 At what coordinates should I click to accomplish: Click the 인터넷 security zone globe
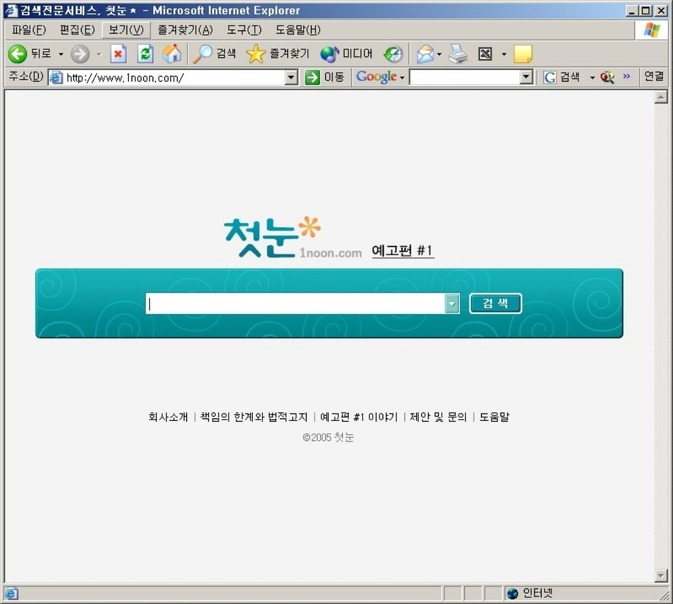[x=512, y=594]
